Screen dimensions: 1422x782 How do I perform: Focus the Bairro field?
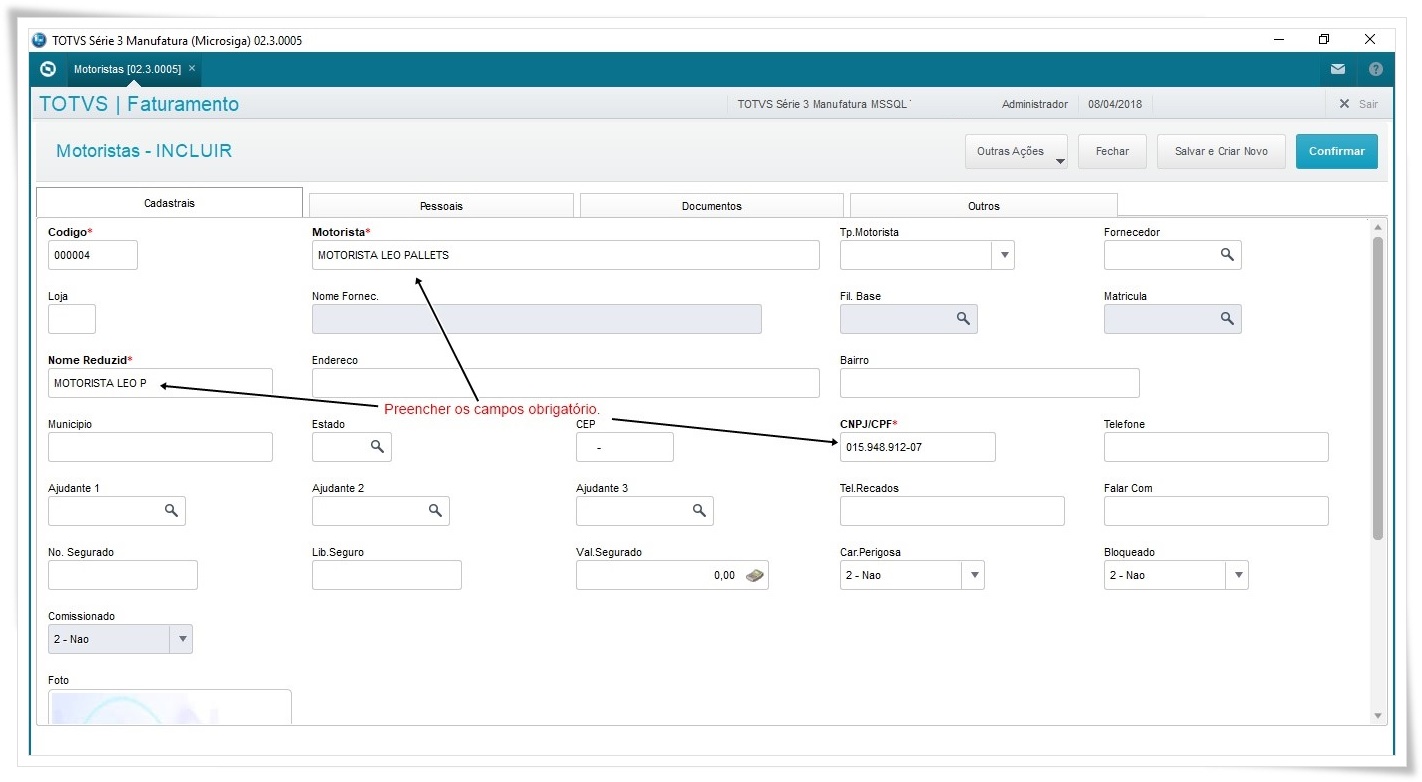click(x=990, y=383)
